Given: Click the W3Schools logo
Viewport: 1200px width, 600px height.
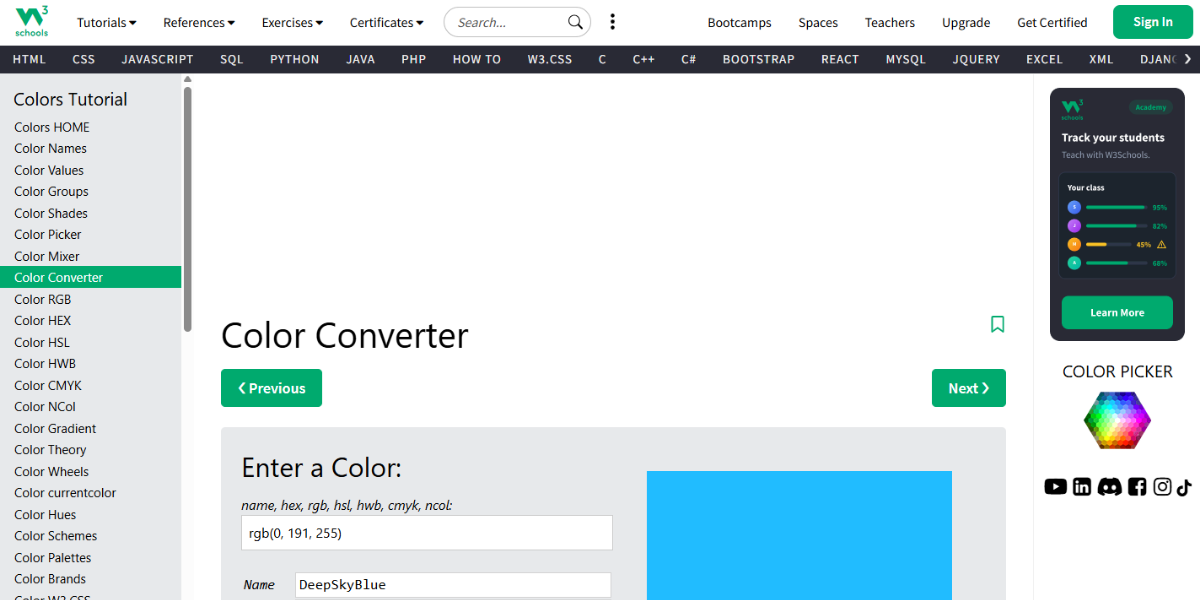Looking at the screenshot, I should click(30, 21).
